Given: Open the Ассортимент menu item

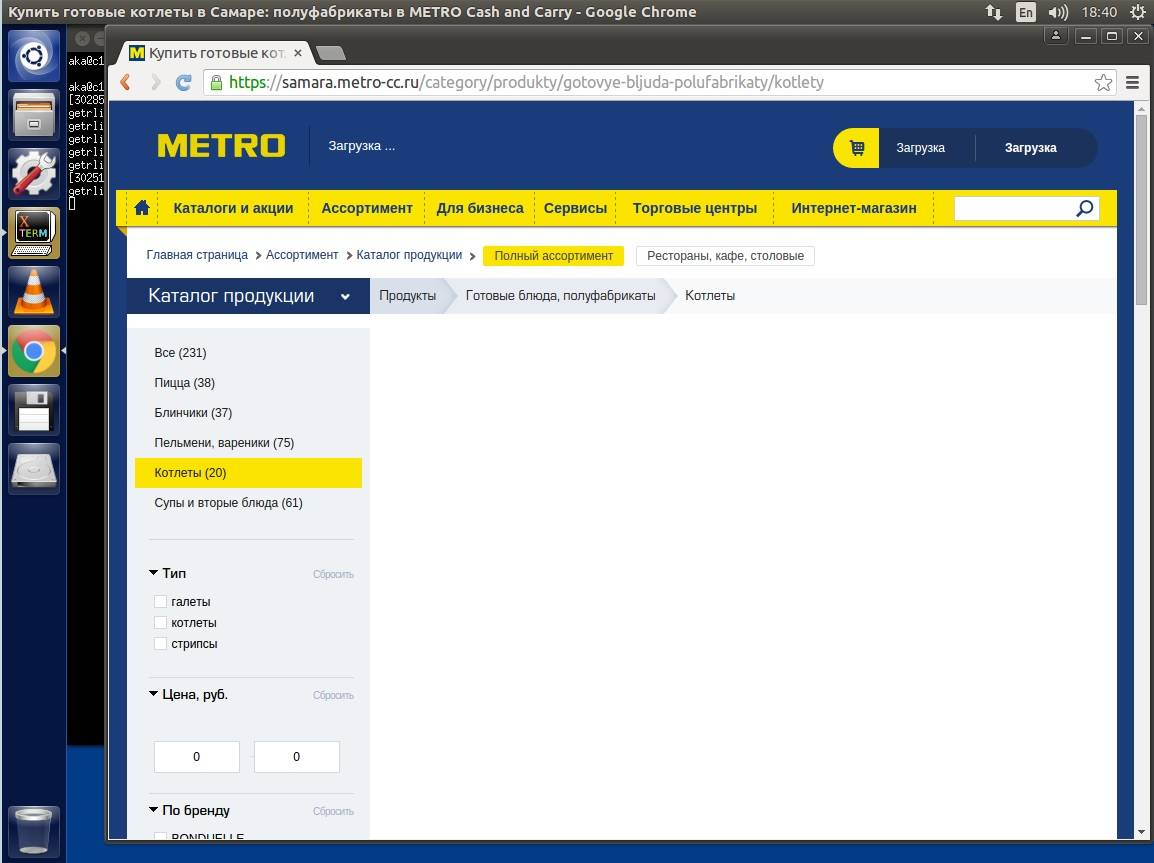Looking at the screenshot, I should (x=366, y=208).
